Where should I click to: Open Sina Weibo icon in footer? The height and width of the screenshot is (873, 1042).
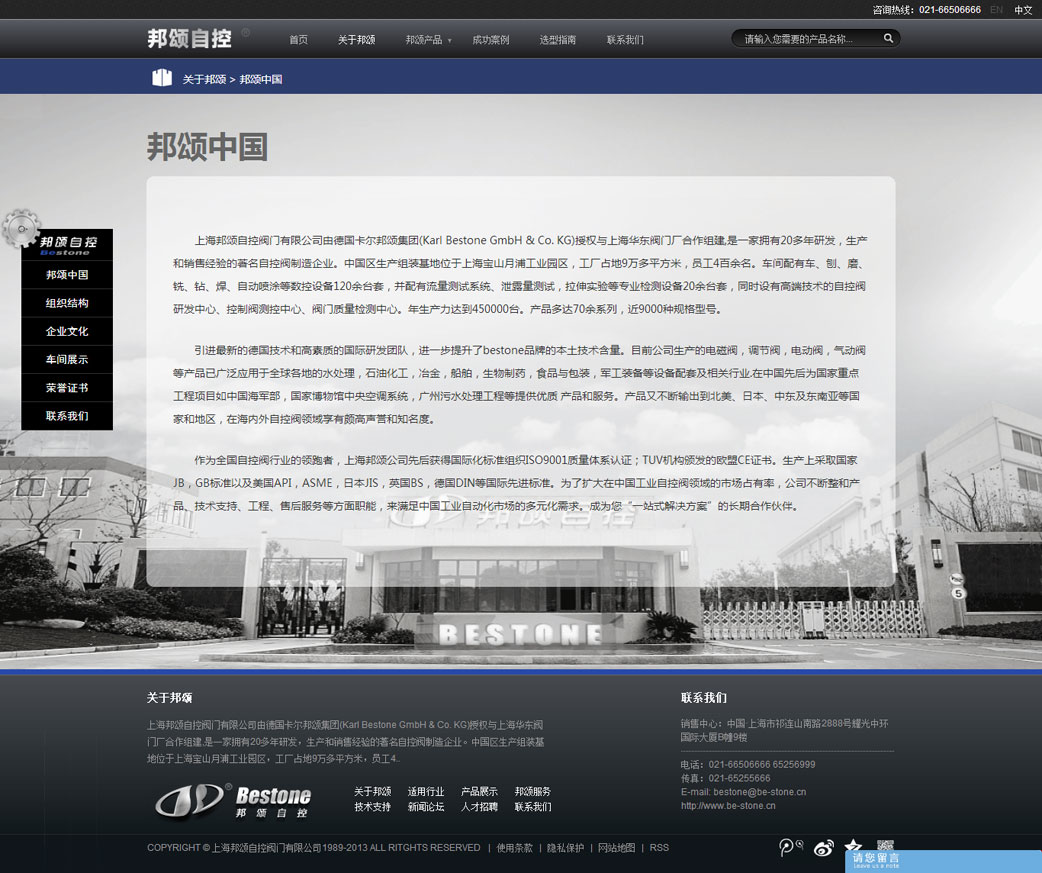(824, 848)
